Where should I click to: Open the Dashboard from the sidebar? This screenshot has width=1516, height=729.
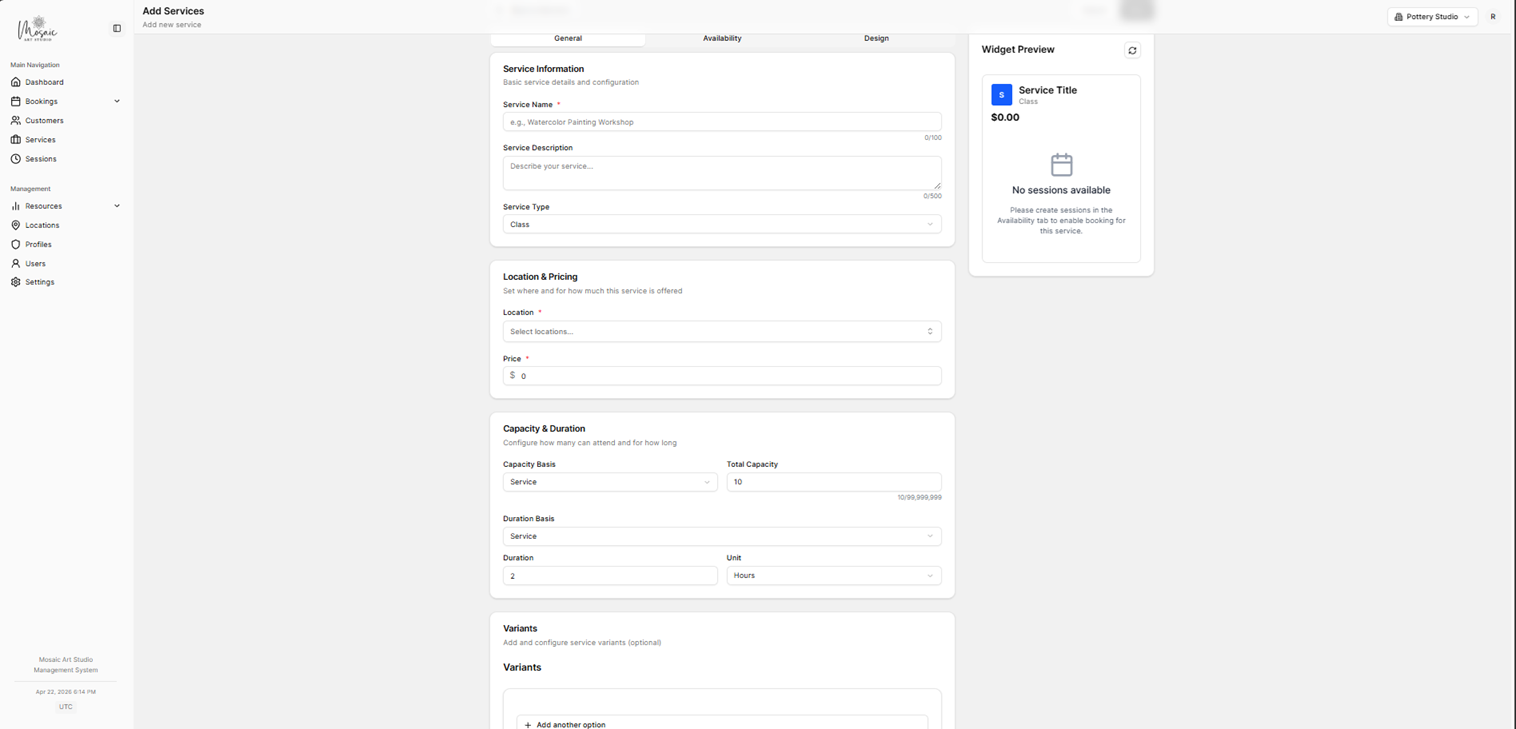pyautogui.click(x=42, y=82)
